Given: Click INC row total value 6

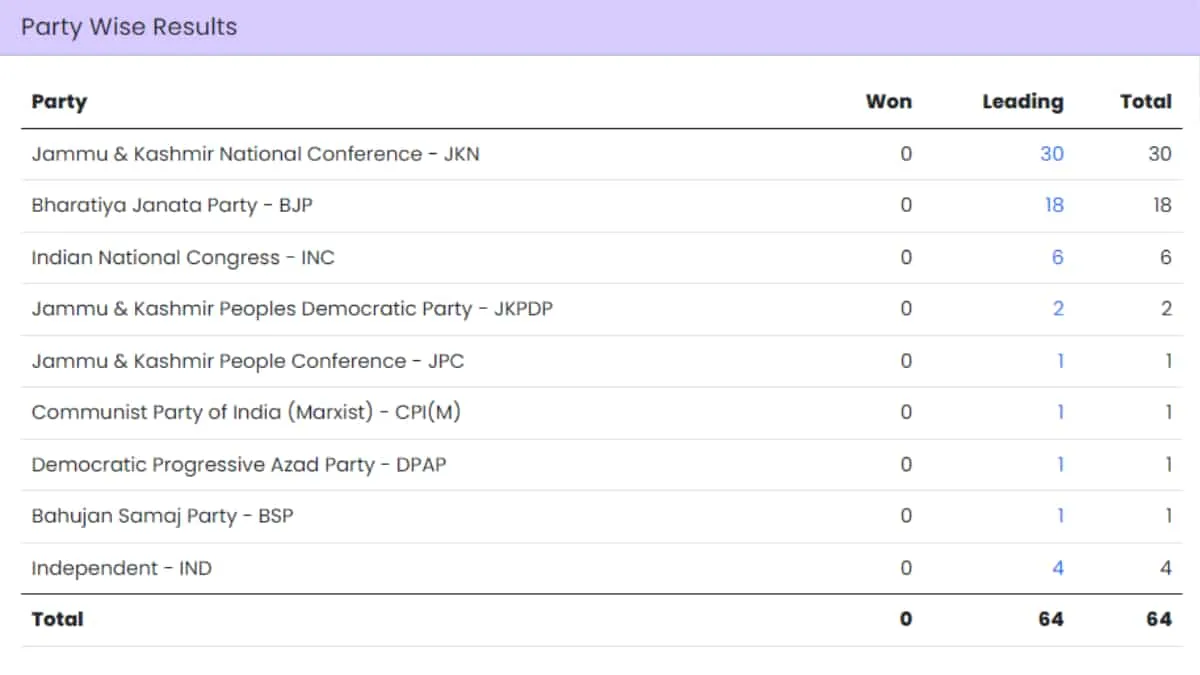Looking at the screenshot, I should tap(1165, 257).
